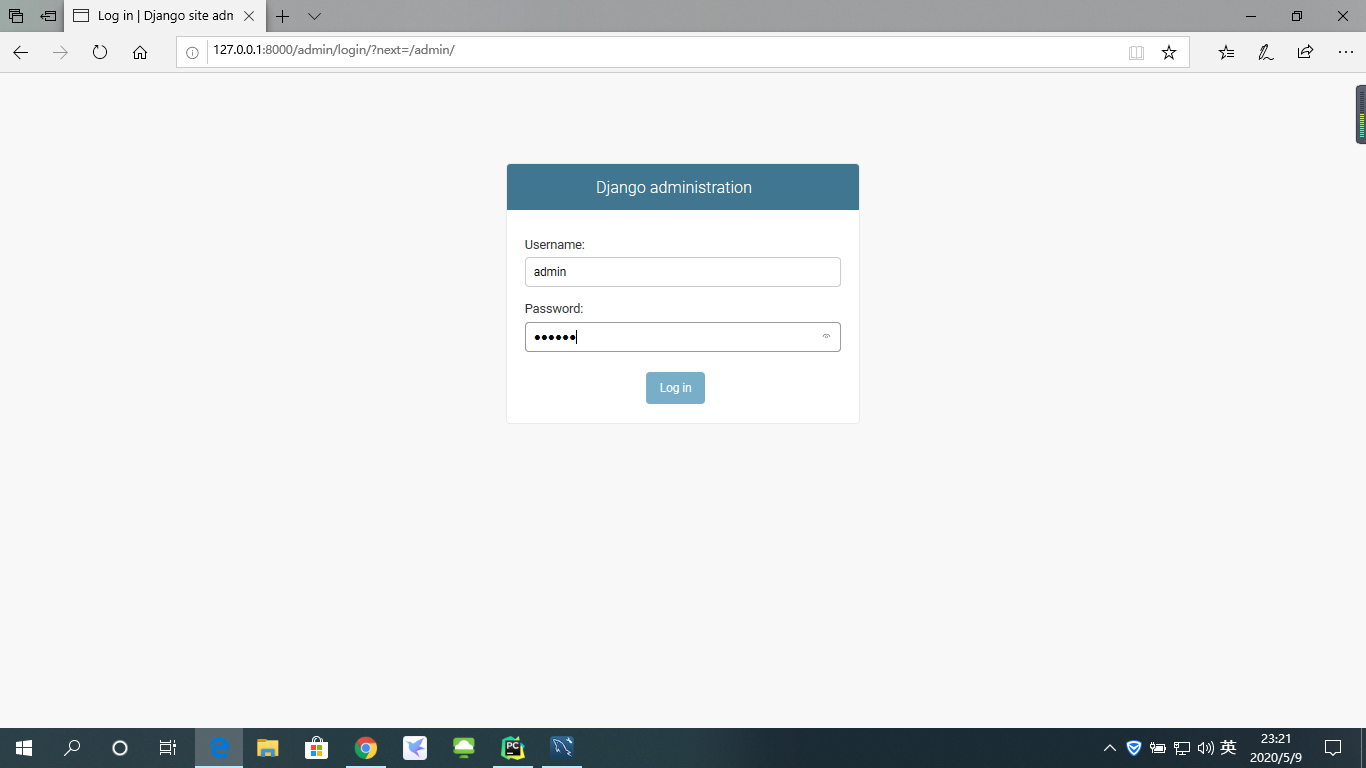Screen dimensions: 1366x768
Task: Open the blue bird app on taskbar
Action: point(414,747)
